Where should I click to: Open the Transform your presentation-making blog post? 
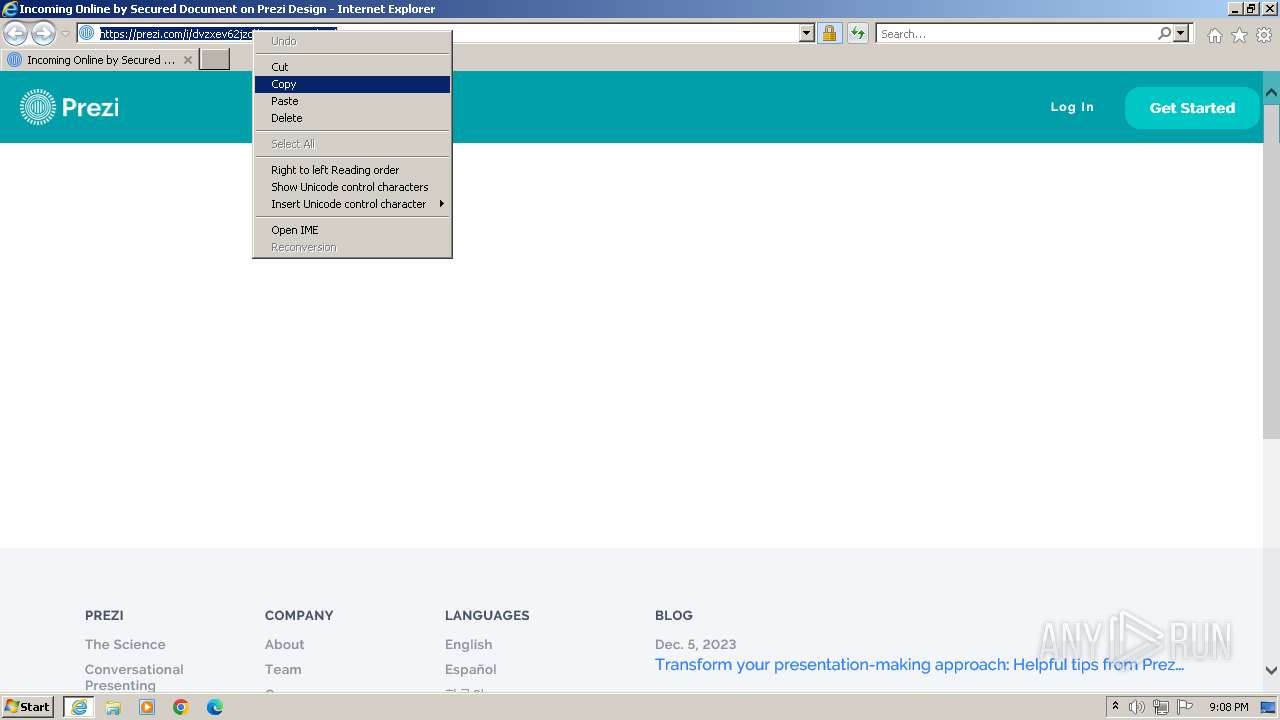point(919,665)
